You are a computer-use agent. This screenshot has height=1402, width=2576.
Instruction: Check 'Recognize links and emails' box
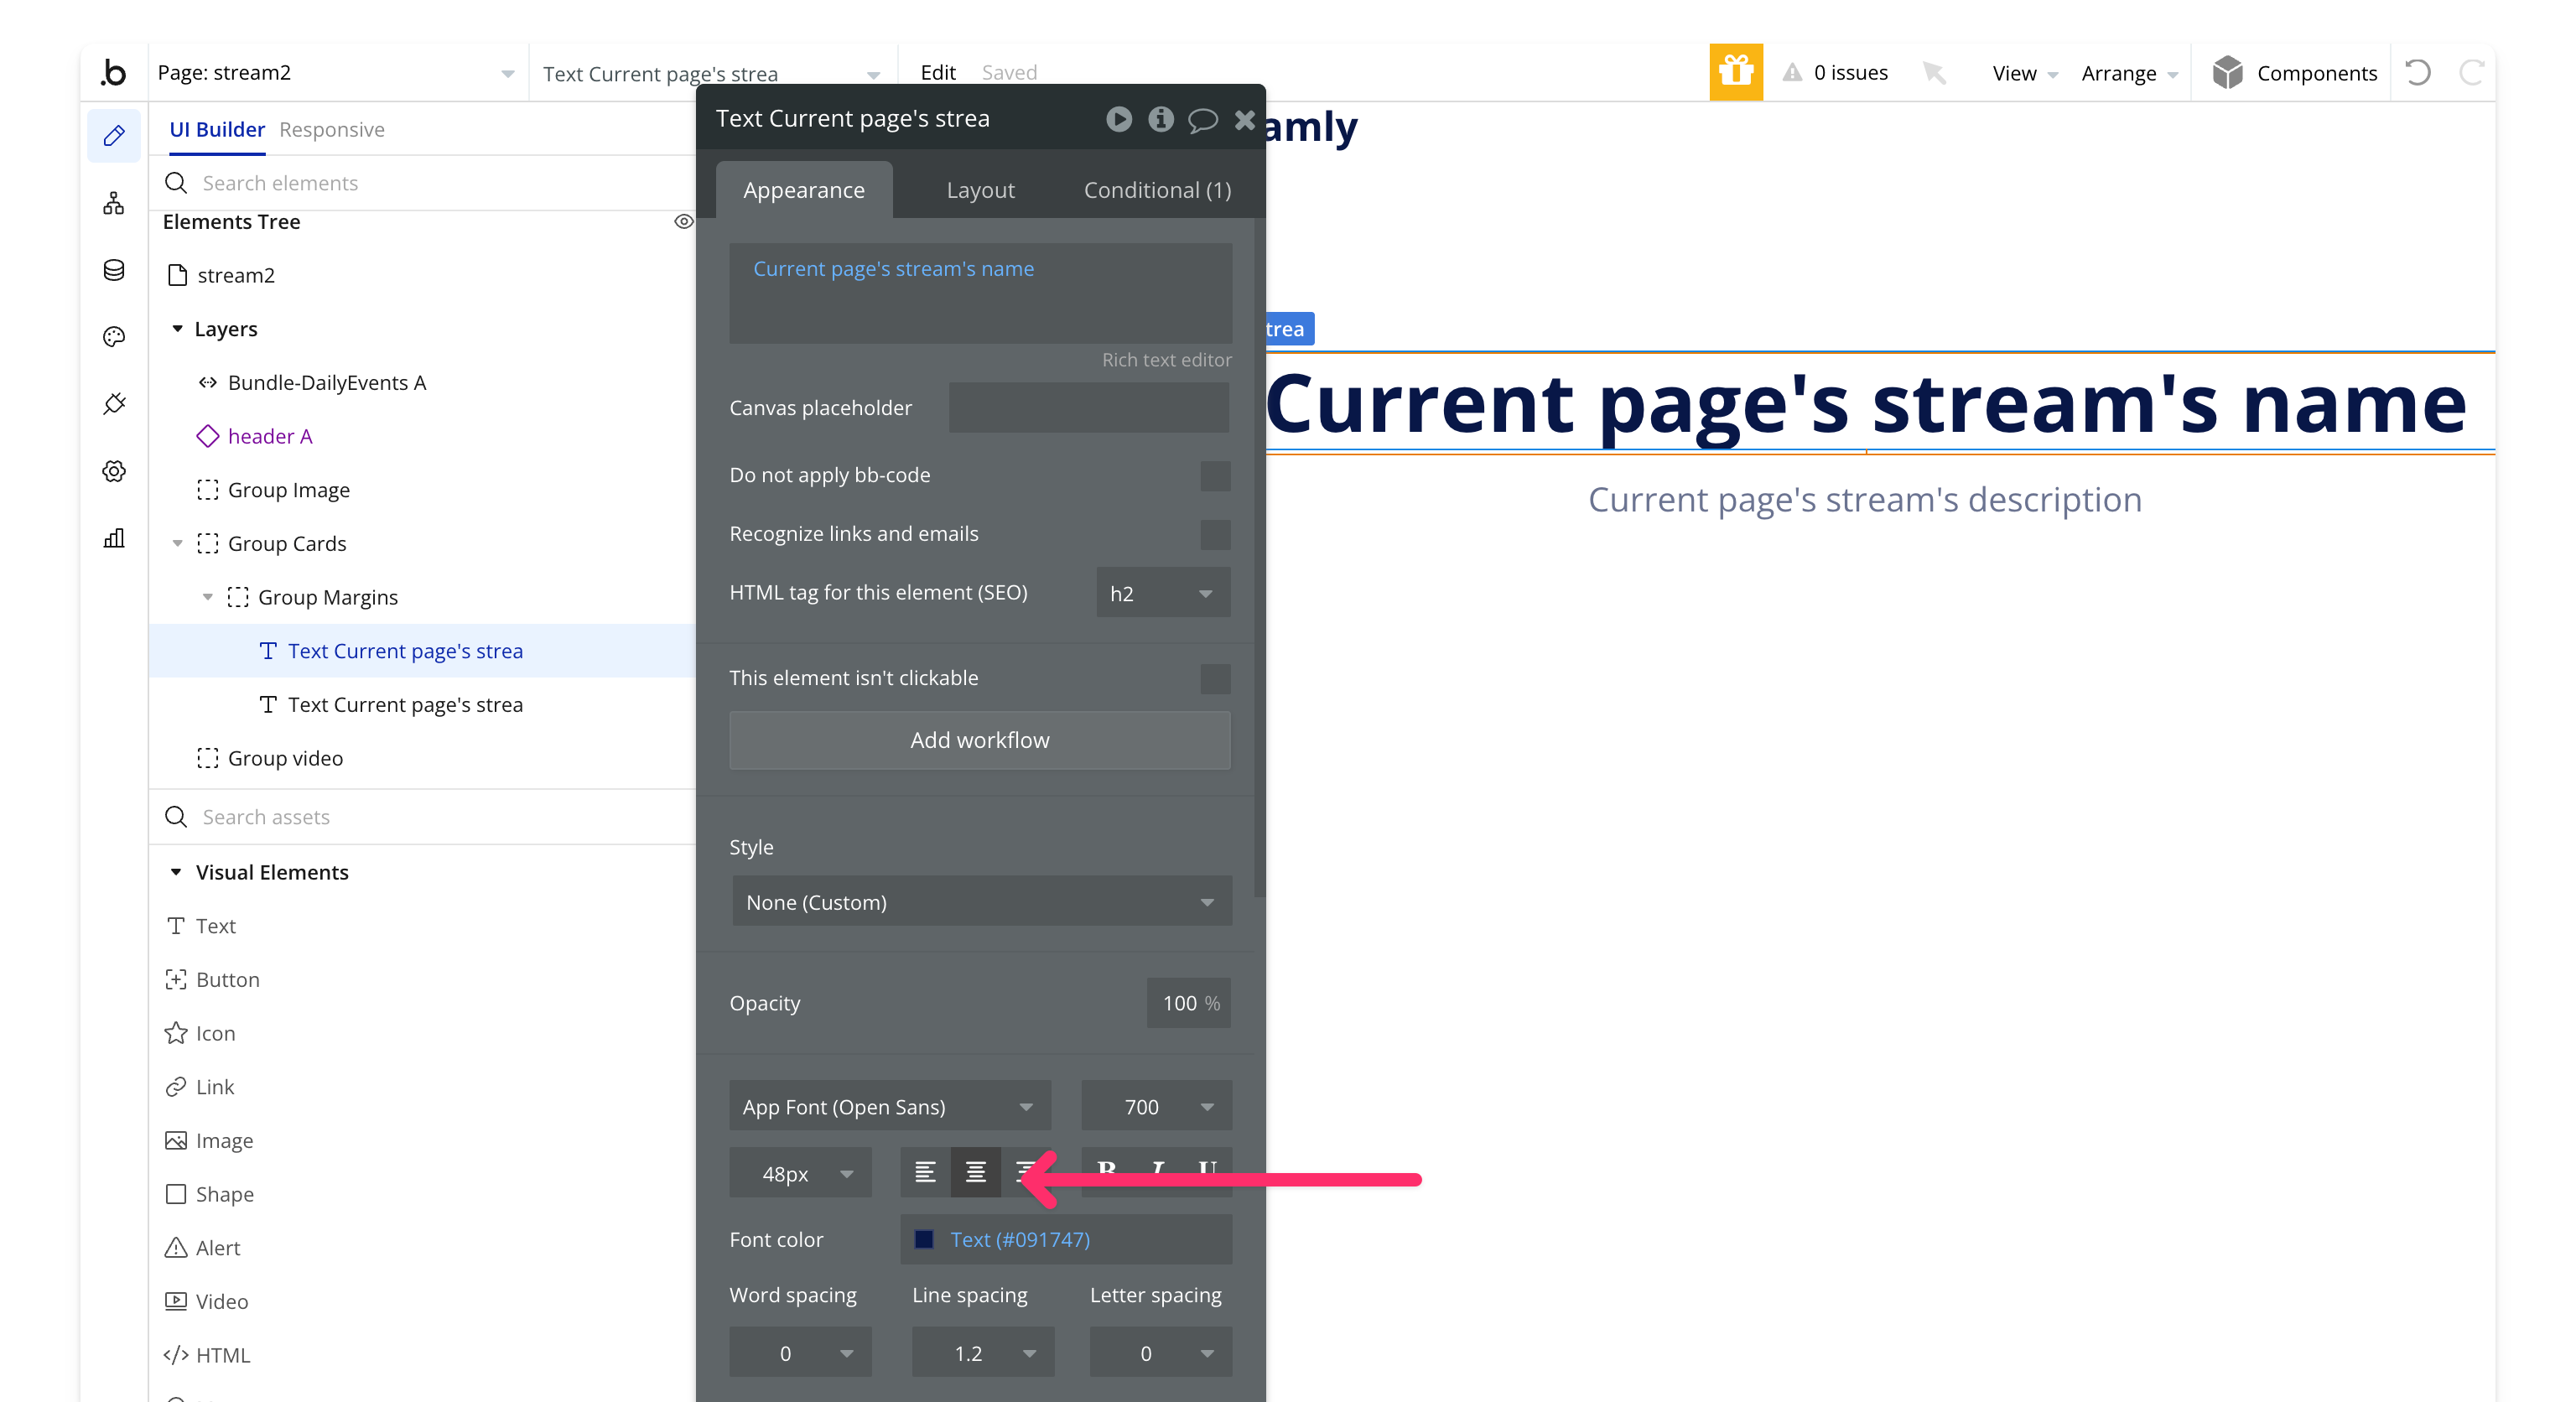pyautogui.click(x=1215, y=534)
